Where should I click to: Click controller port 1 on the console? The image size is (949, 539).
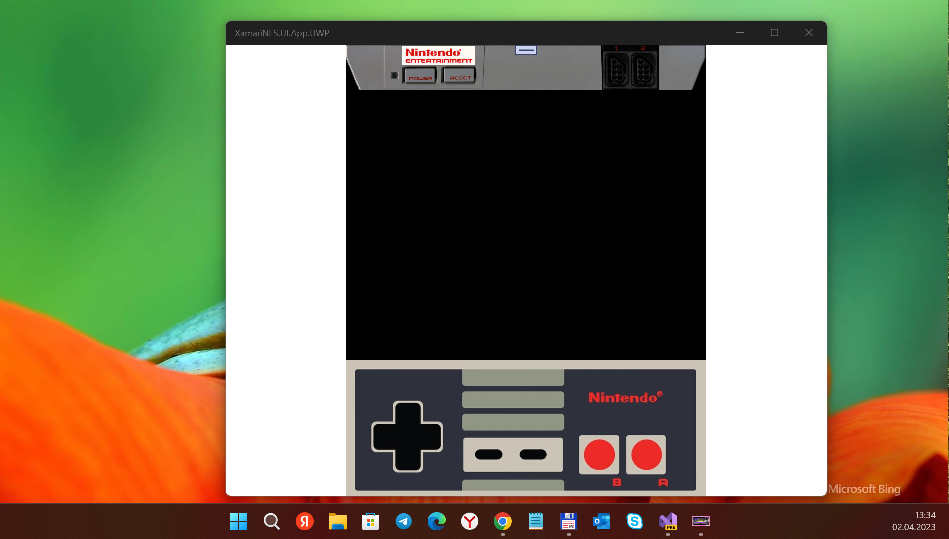tap(616, 70)
